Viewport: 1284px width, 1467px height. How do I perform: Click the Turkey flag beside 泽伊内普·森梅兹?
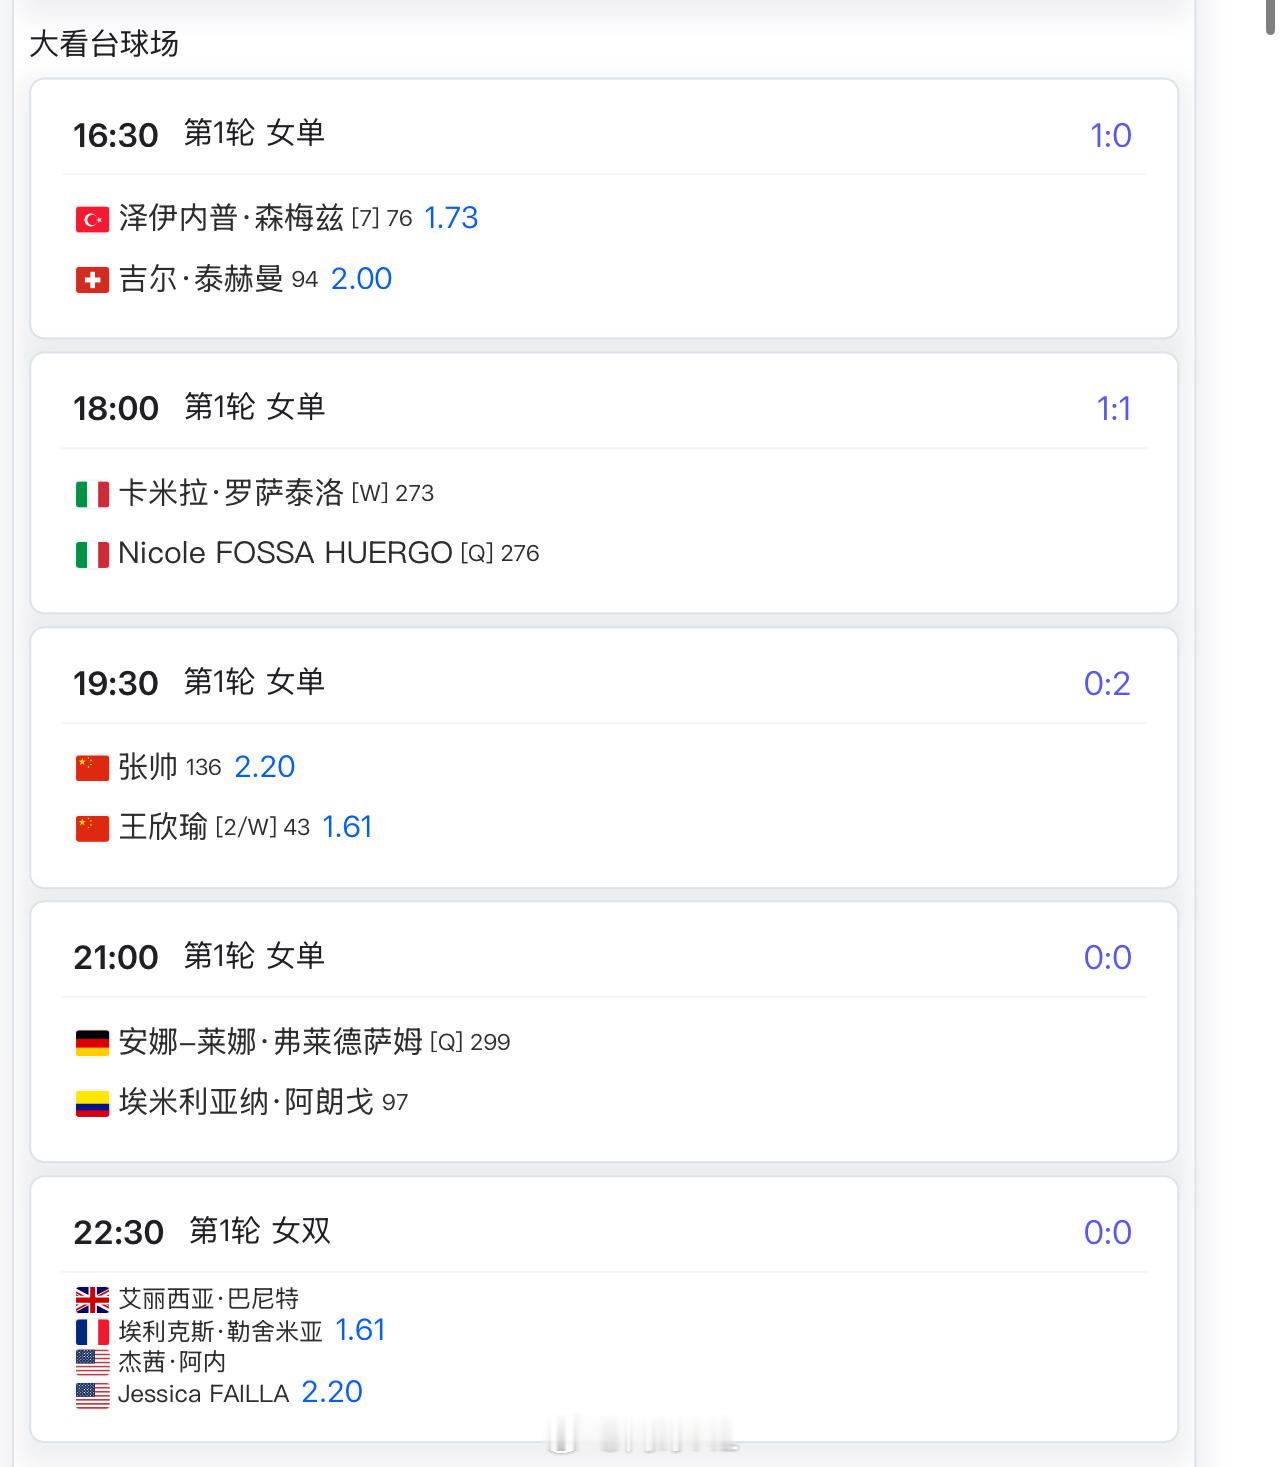92,219
